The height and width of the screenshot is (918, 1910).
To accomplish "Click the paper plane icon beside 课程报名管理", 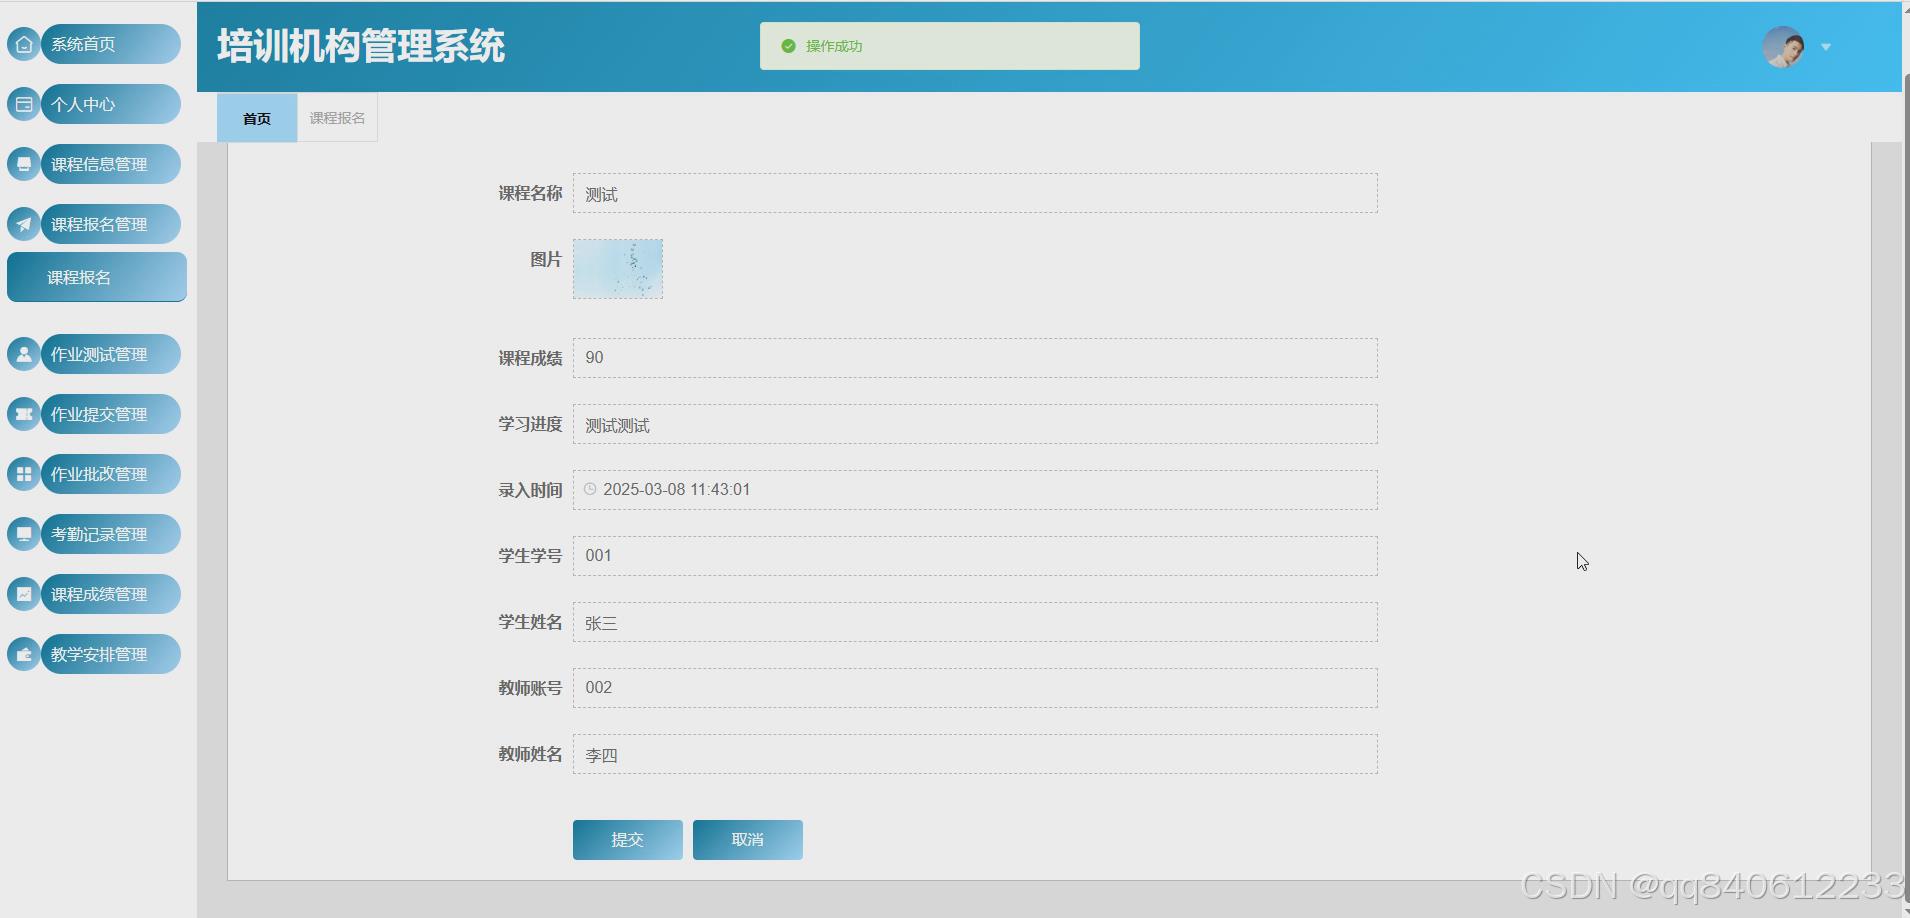I will pos(24,224).
